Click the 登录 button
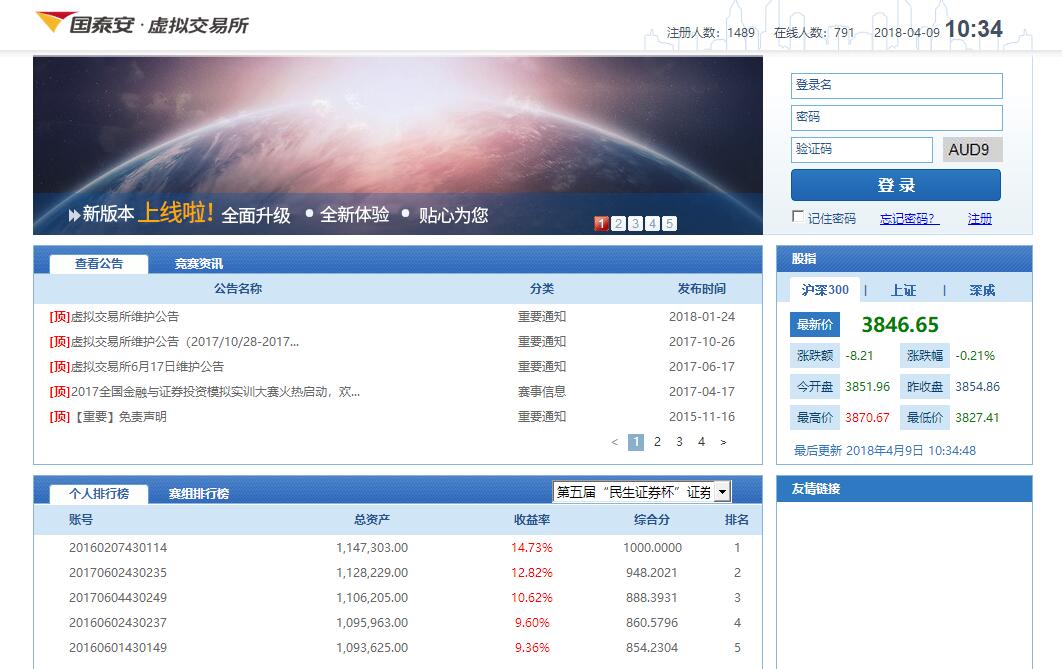This screenshot has height=669, width=1062. 895,185
